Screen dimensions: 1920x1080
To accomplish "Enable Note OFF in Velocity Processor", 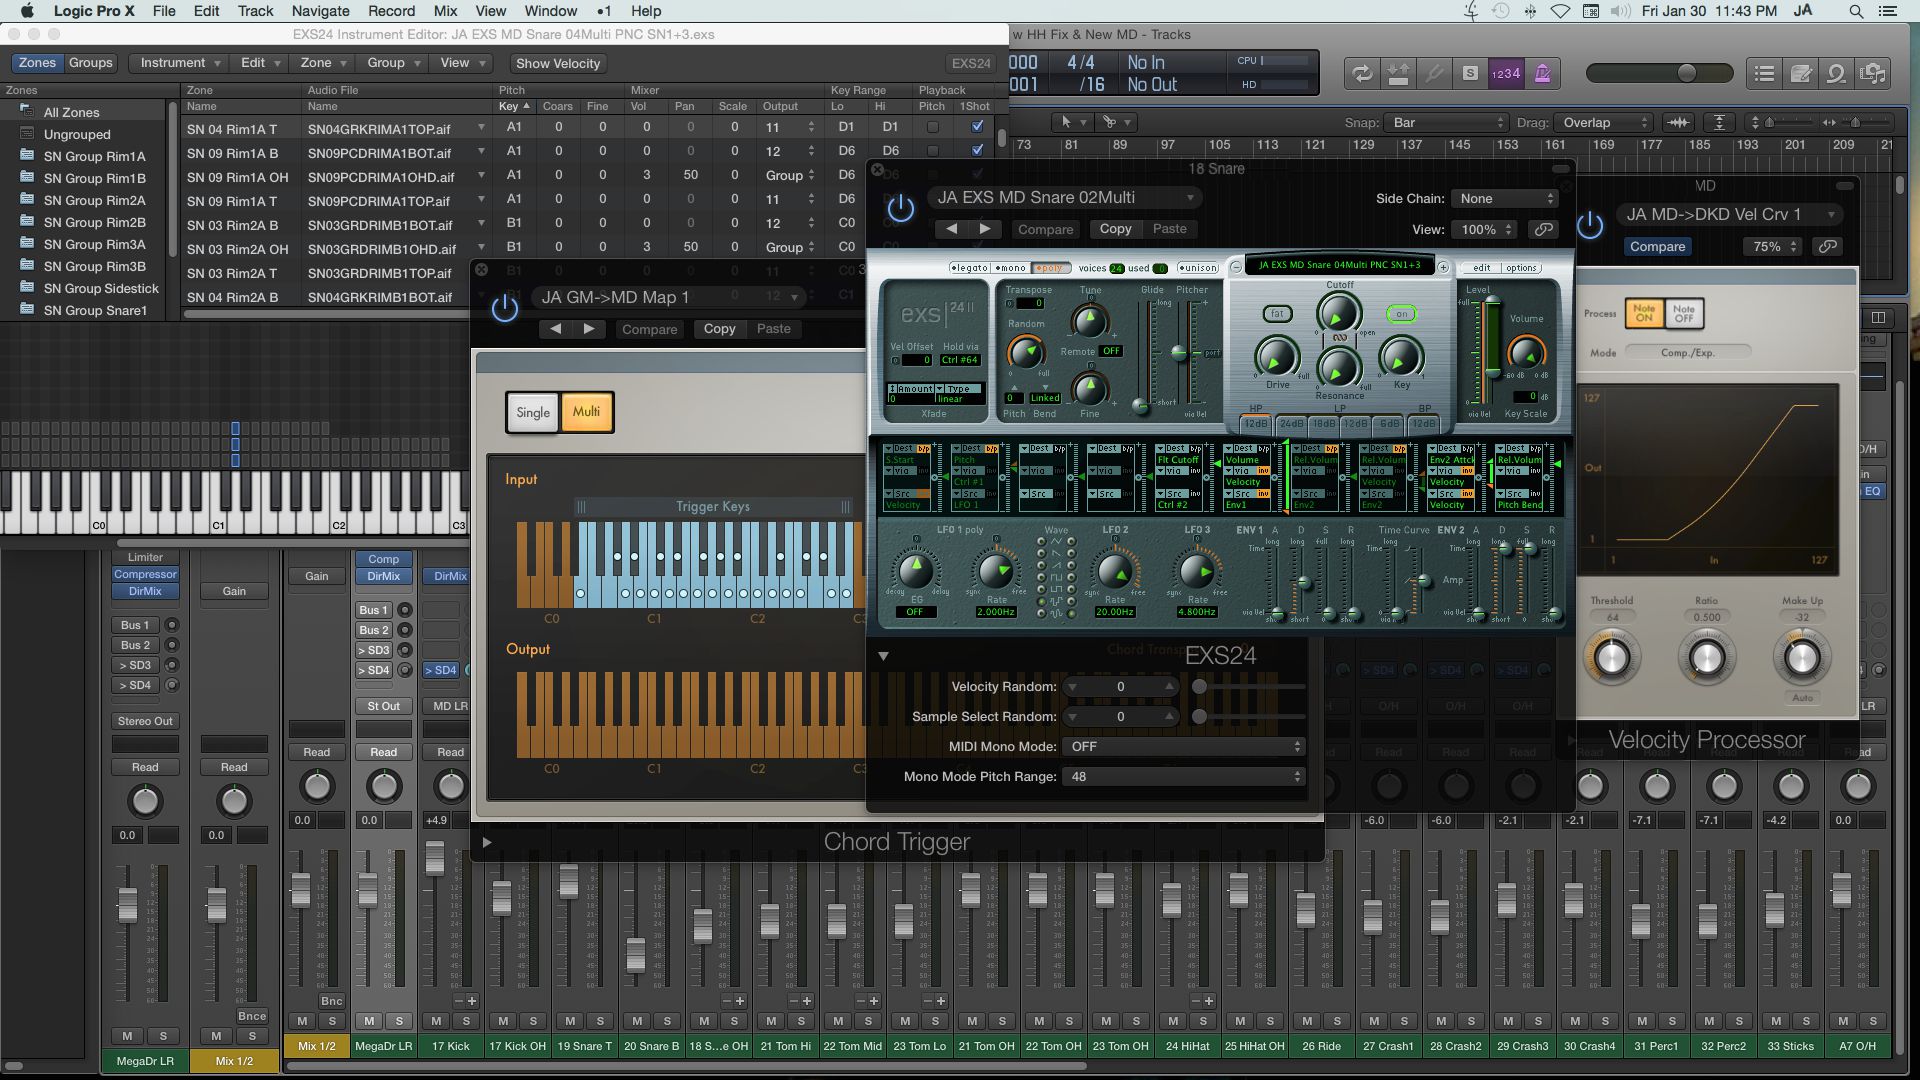I will point(1684,314).
